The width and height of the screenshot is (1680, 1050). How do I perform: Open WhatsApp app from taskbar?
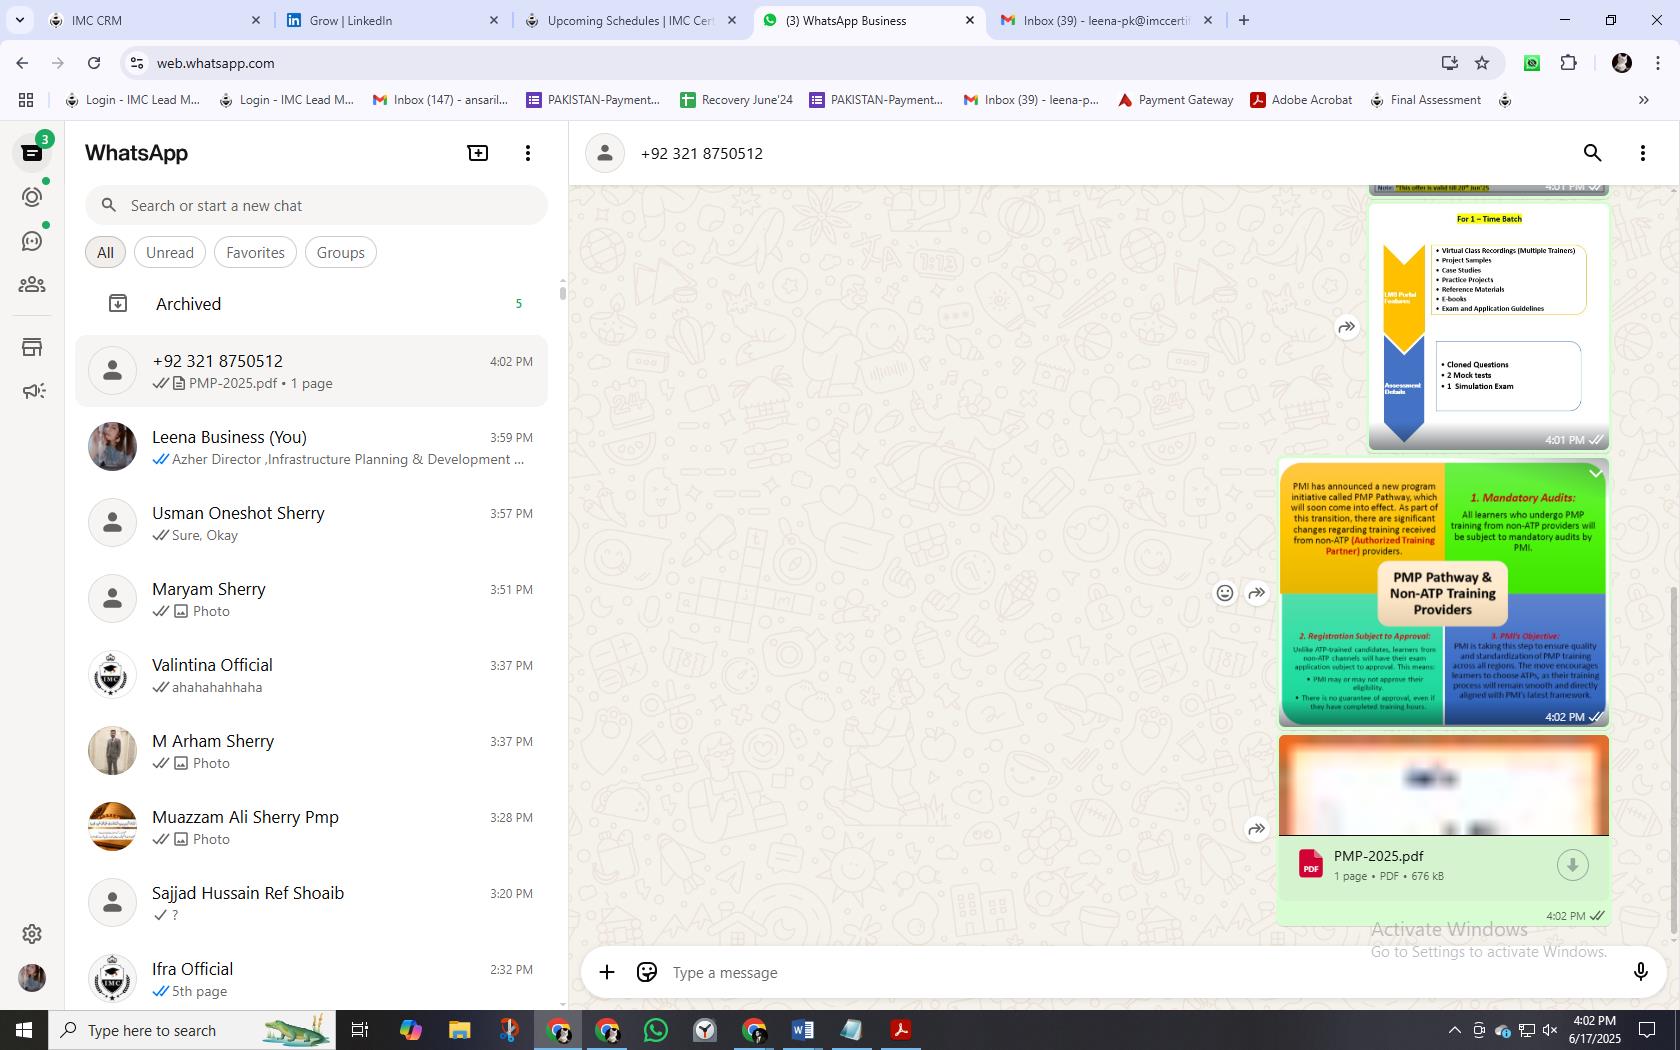(656, 1030)
